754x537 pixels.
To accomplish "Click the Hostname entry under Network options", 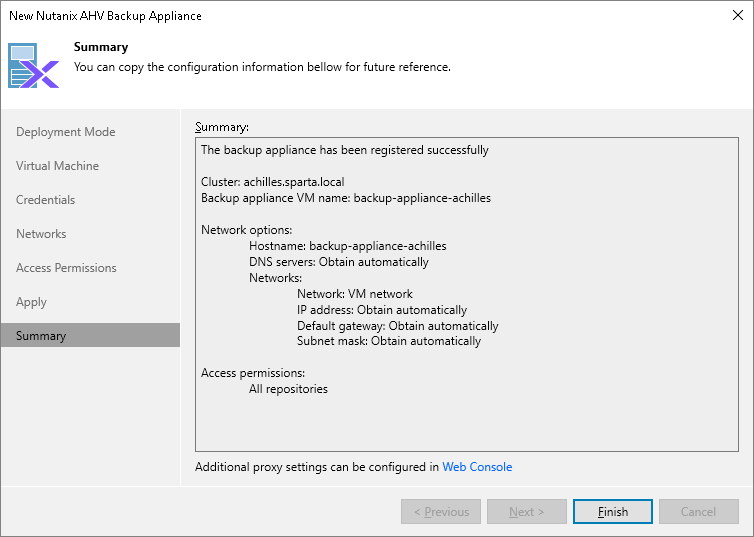I will click(347, 246).
